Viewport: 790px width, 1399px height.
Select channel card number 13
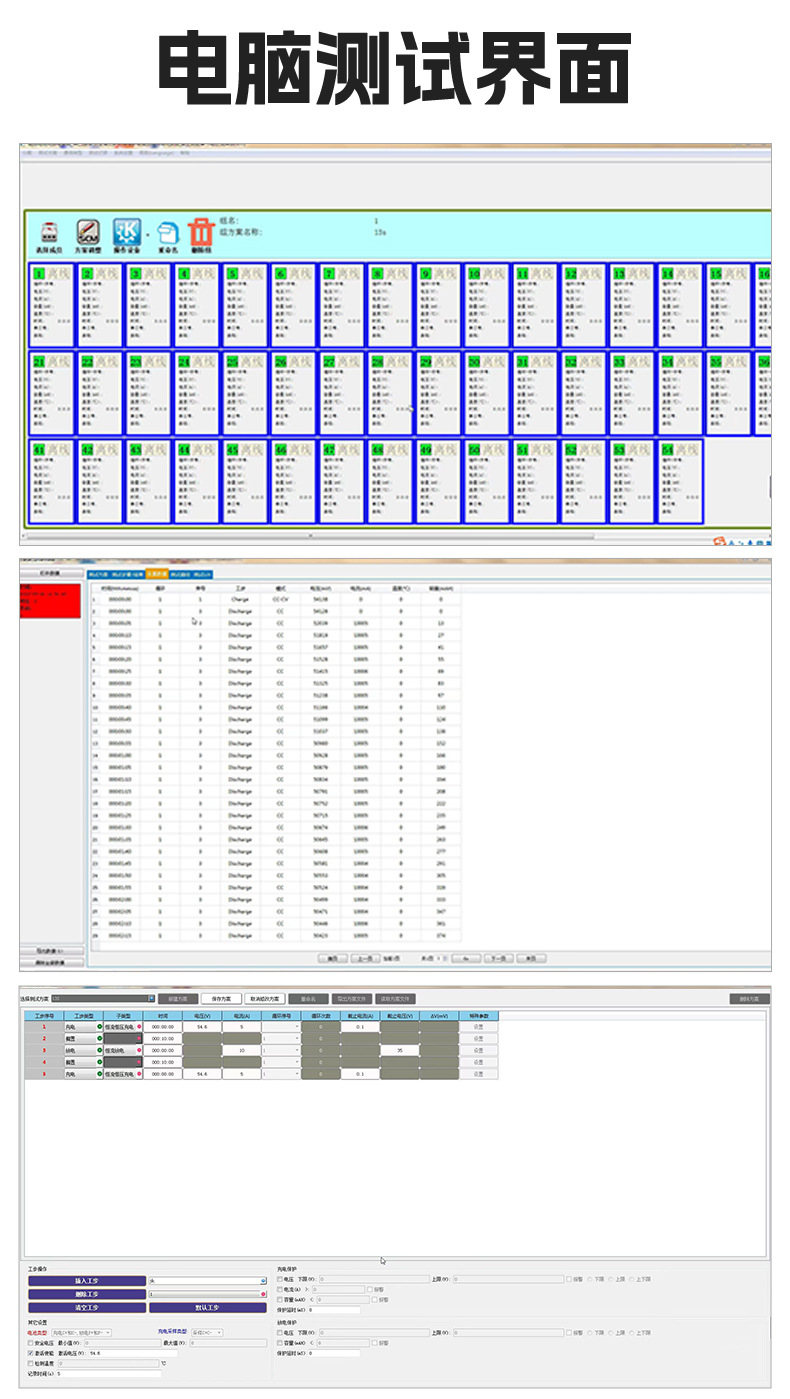click(x=632, y=306)
